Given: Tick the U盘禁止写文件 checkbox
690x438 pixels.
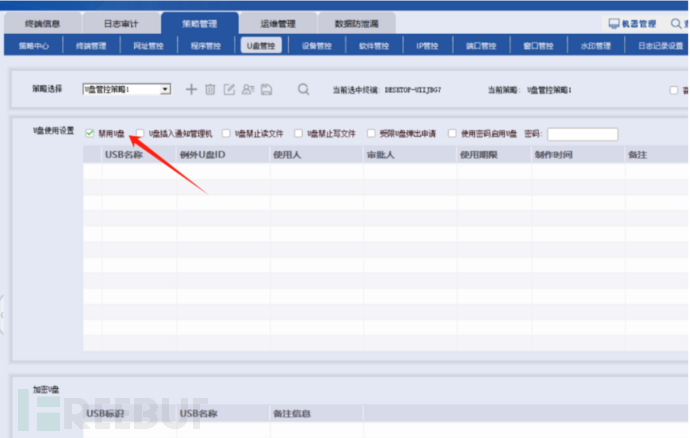Looking at the screenshot, I should pos(298,133).
